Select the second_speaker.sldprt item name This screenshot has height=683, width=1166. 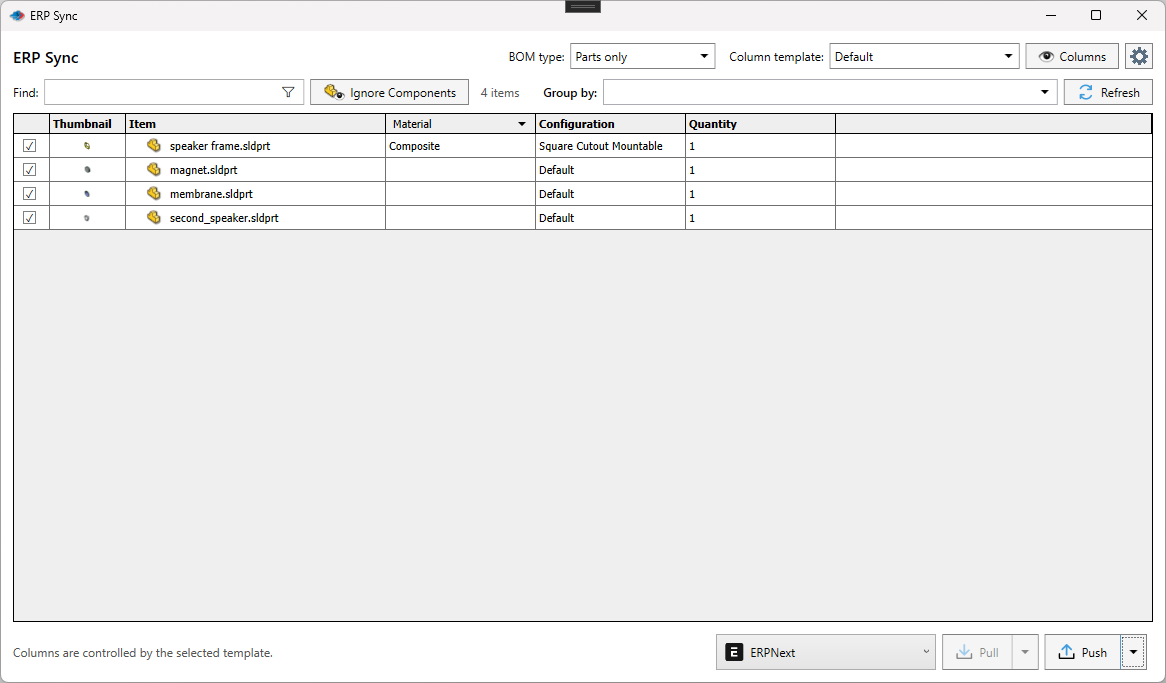click(x=224, y=217)
